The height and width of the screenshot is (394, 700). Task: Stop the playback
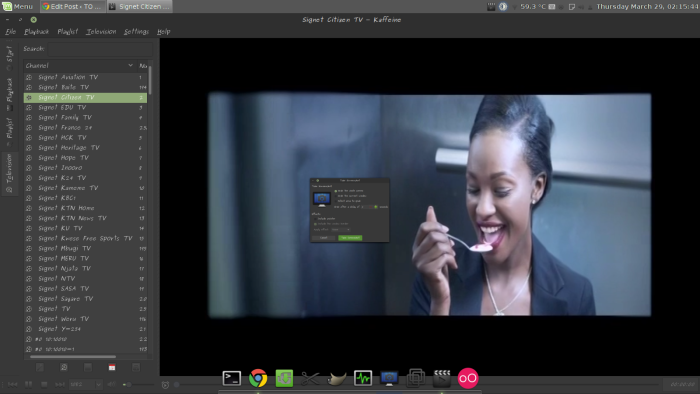(x=44, y=384)
